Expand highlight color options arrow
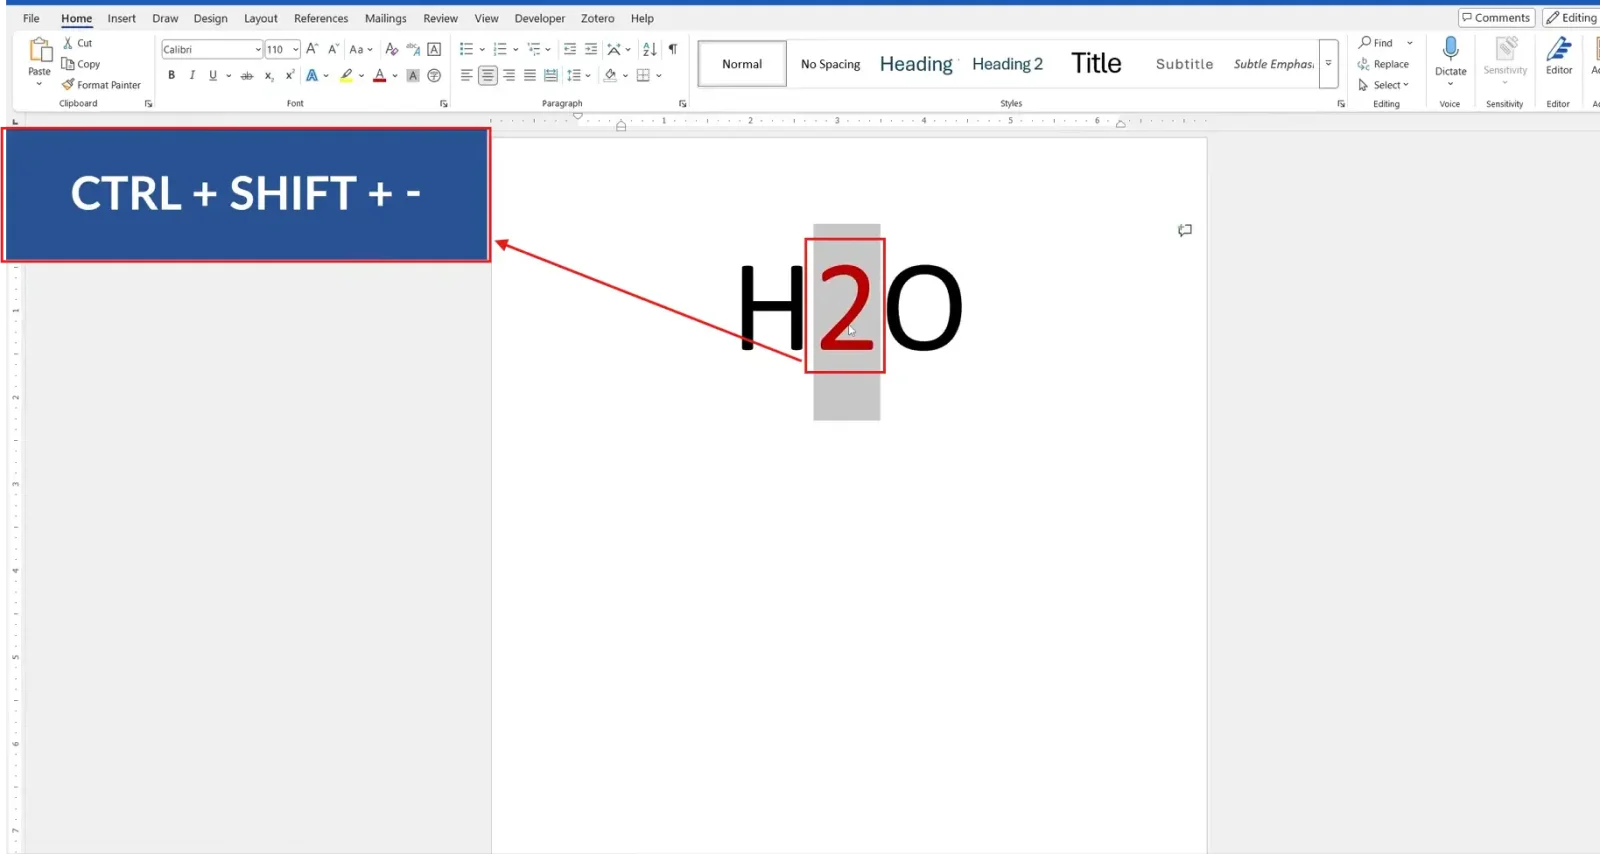1600x854 pixels. coord(361,75)
